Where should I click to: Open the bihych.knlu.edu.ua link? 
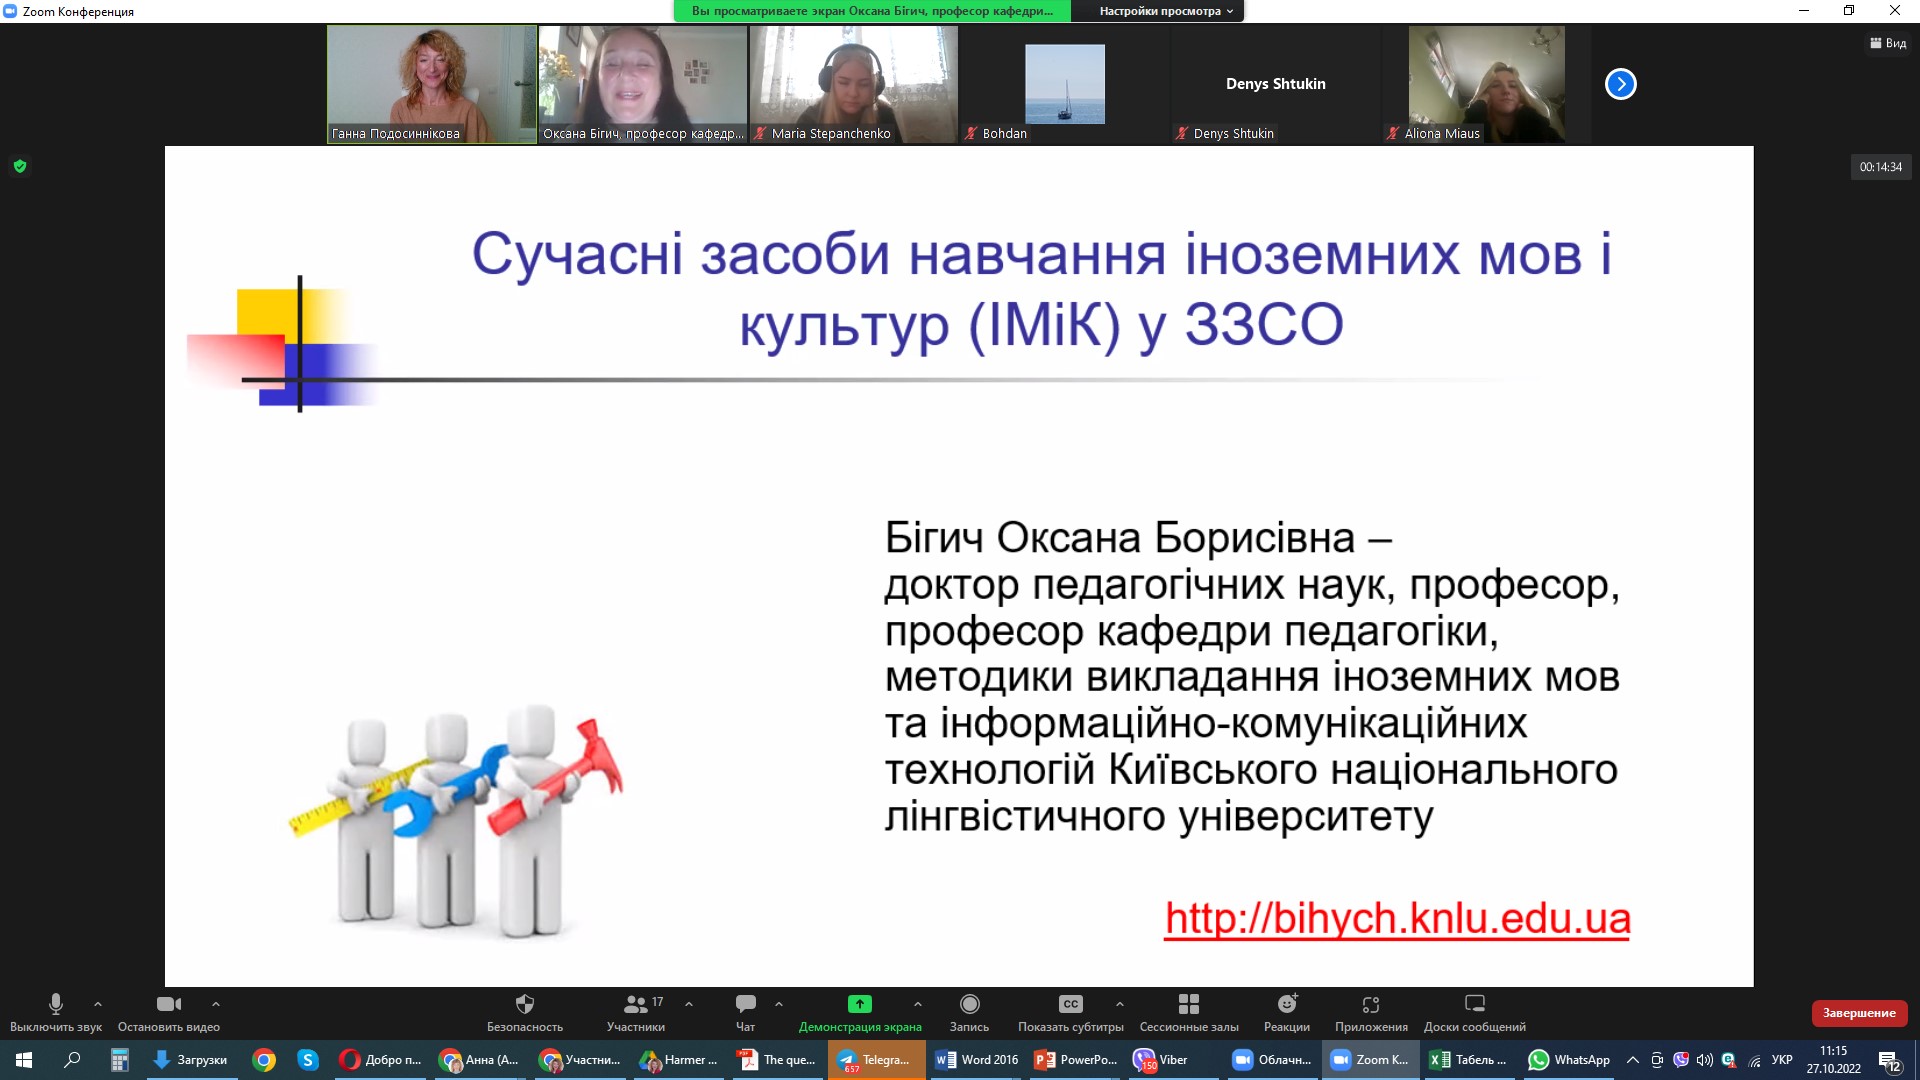point(1397,918)
